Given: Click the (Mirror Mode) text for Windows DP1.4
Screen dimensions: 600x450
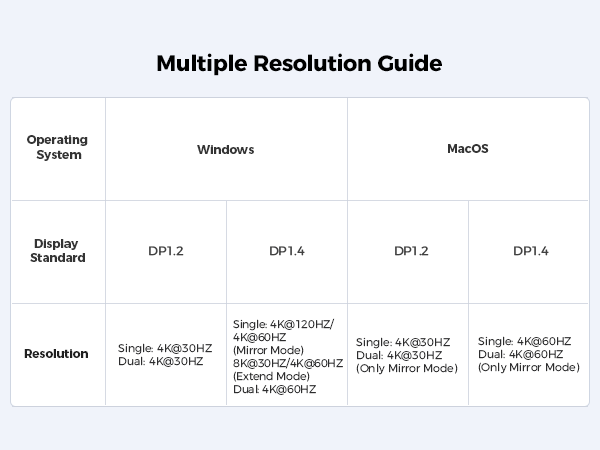Looking at the screenshot, I should tap(267, 350).
